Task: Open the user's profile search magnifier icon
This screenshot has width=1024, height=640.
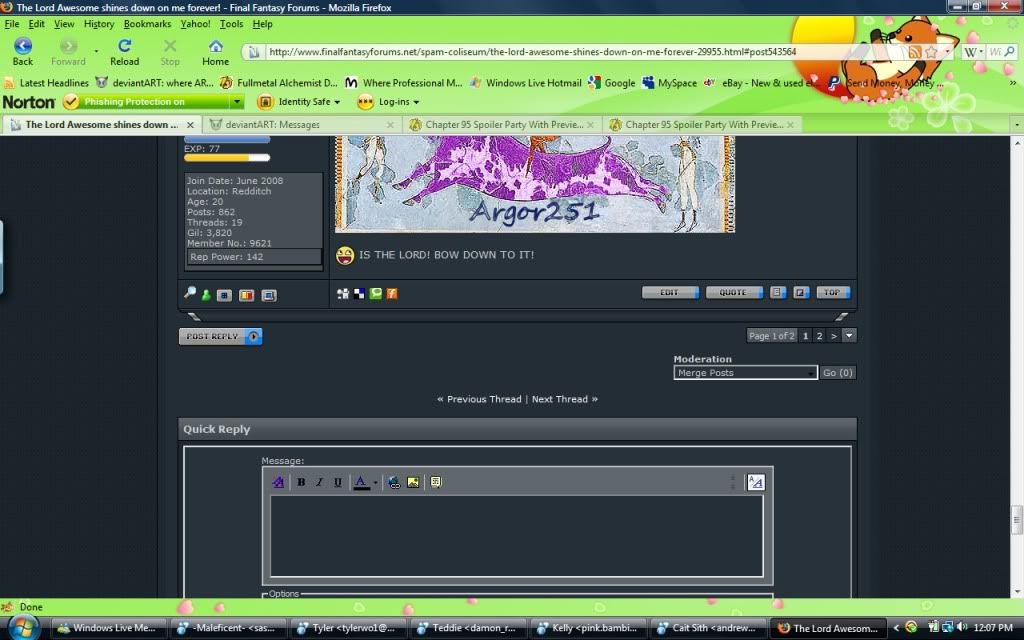Action: pos(189,294)
